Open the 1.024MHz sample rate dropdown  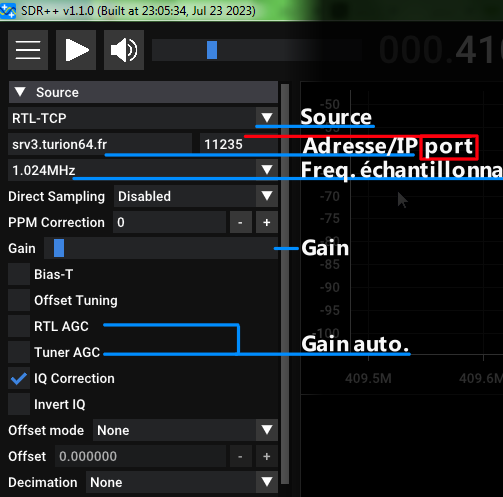(x=143, y=170)
